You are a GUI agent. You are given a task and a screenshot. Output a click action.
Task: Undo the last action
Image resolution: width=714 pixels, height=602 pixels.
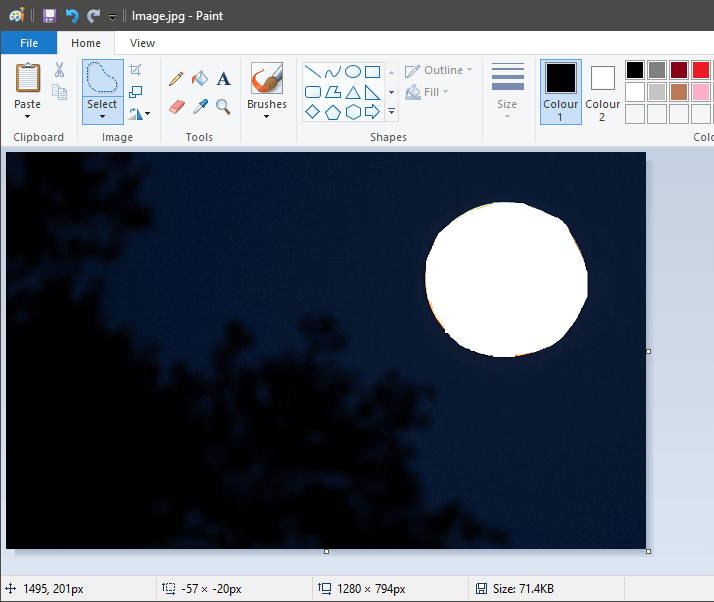[72, 16]
